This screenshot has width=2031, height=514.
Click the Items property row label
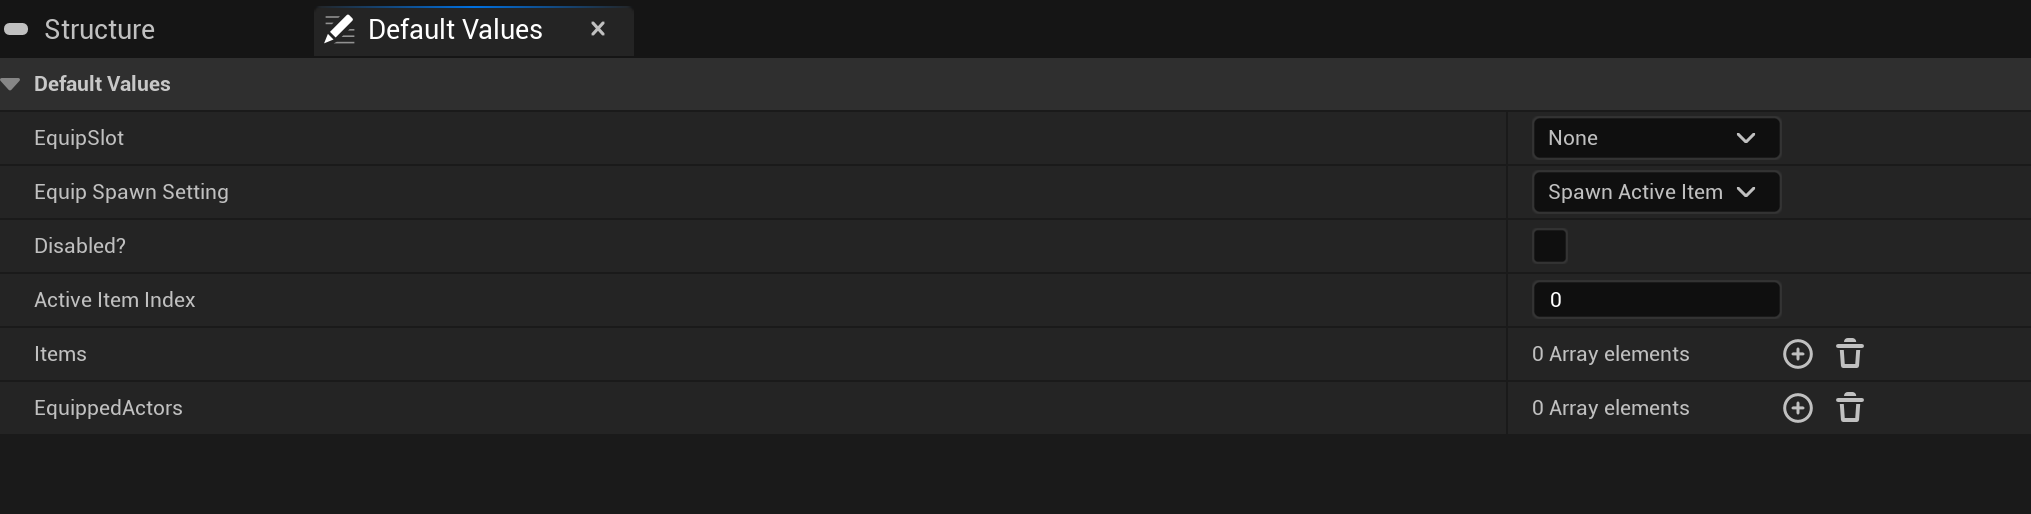pos(60,354)
